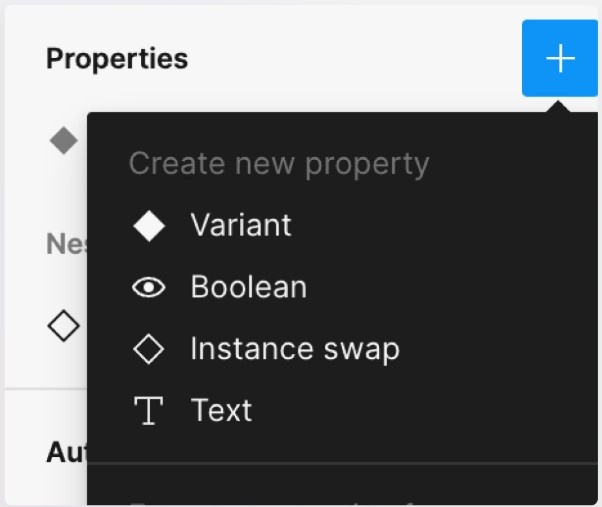Click the T icon for Text property
Viewport: 602px width, 507px height.
tap(149, 410)
